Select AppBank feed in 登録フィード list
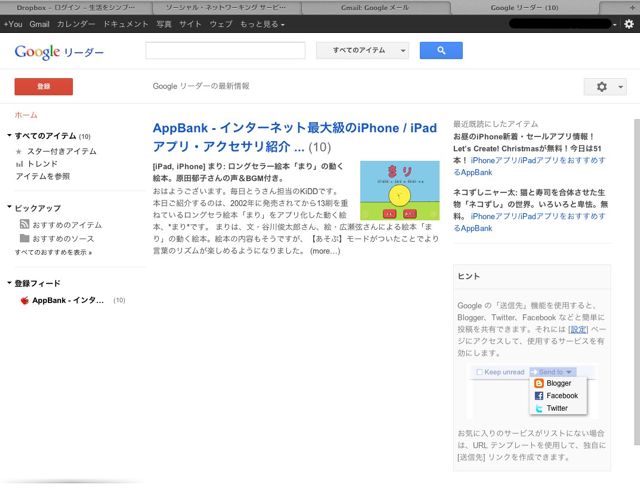Viewport: 640px width, 490px height. click(x=68, y=301)
